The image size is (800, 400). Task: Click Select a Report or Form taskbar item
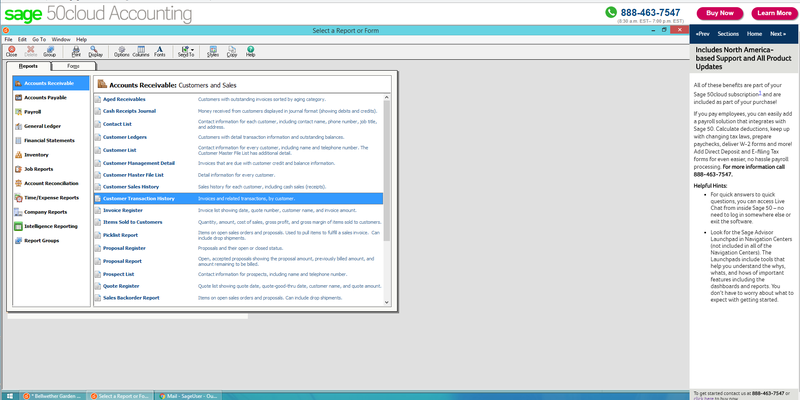[120, 396]
